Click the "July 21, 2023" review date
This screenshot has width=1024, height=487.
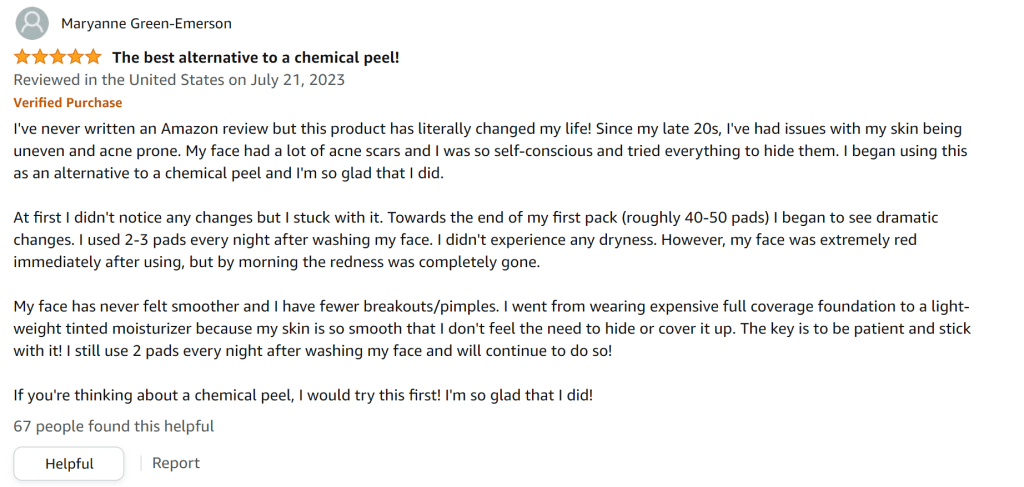tap(297, 80)
